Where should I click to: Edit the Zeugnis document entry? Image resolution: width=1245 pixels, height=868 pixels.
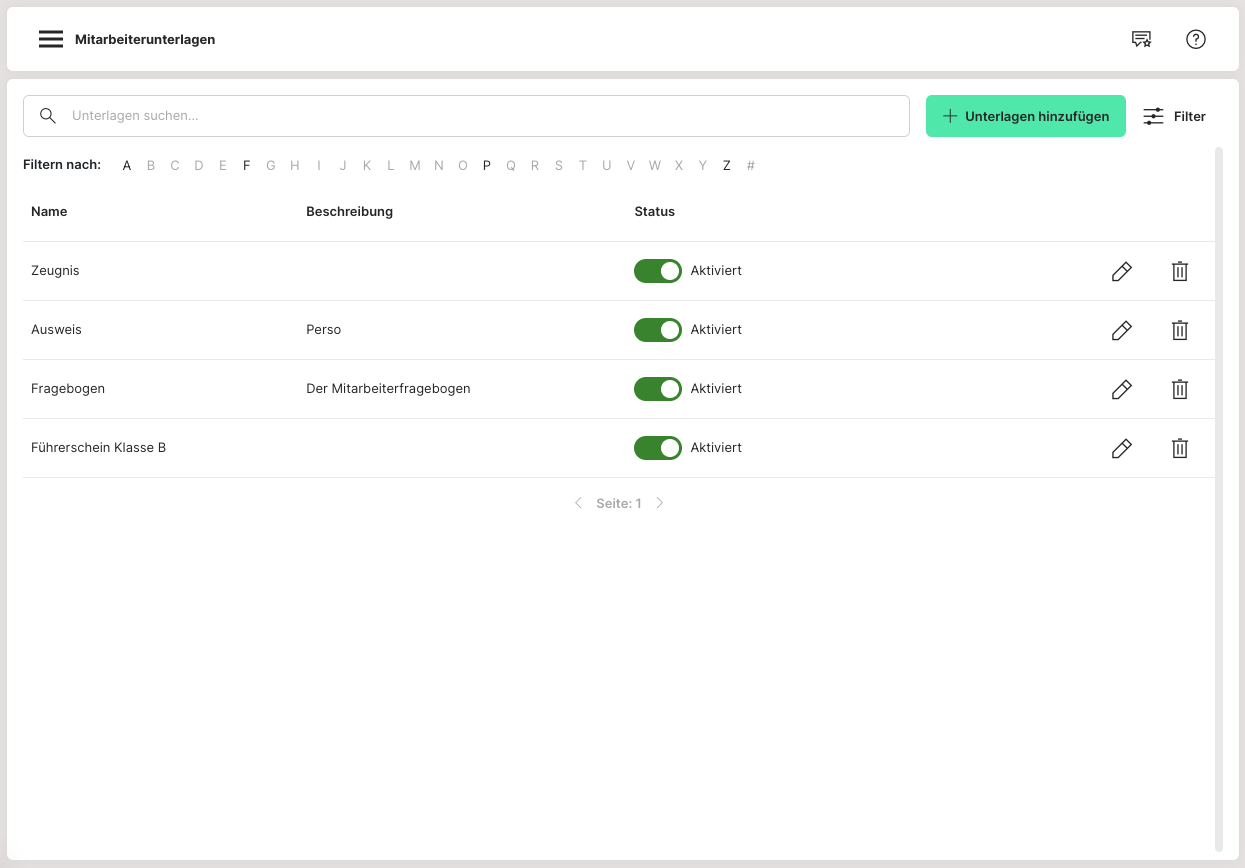1122,271
